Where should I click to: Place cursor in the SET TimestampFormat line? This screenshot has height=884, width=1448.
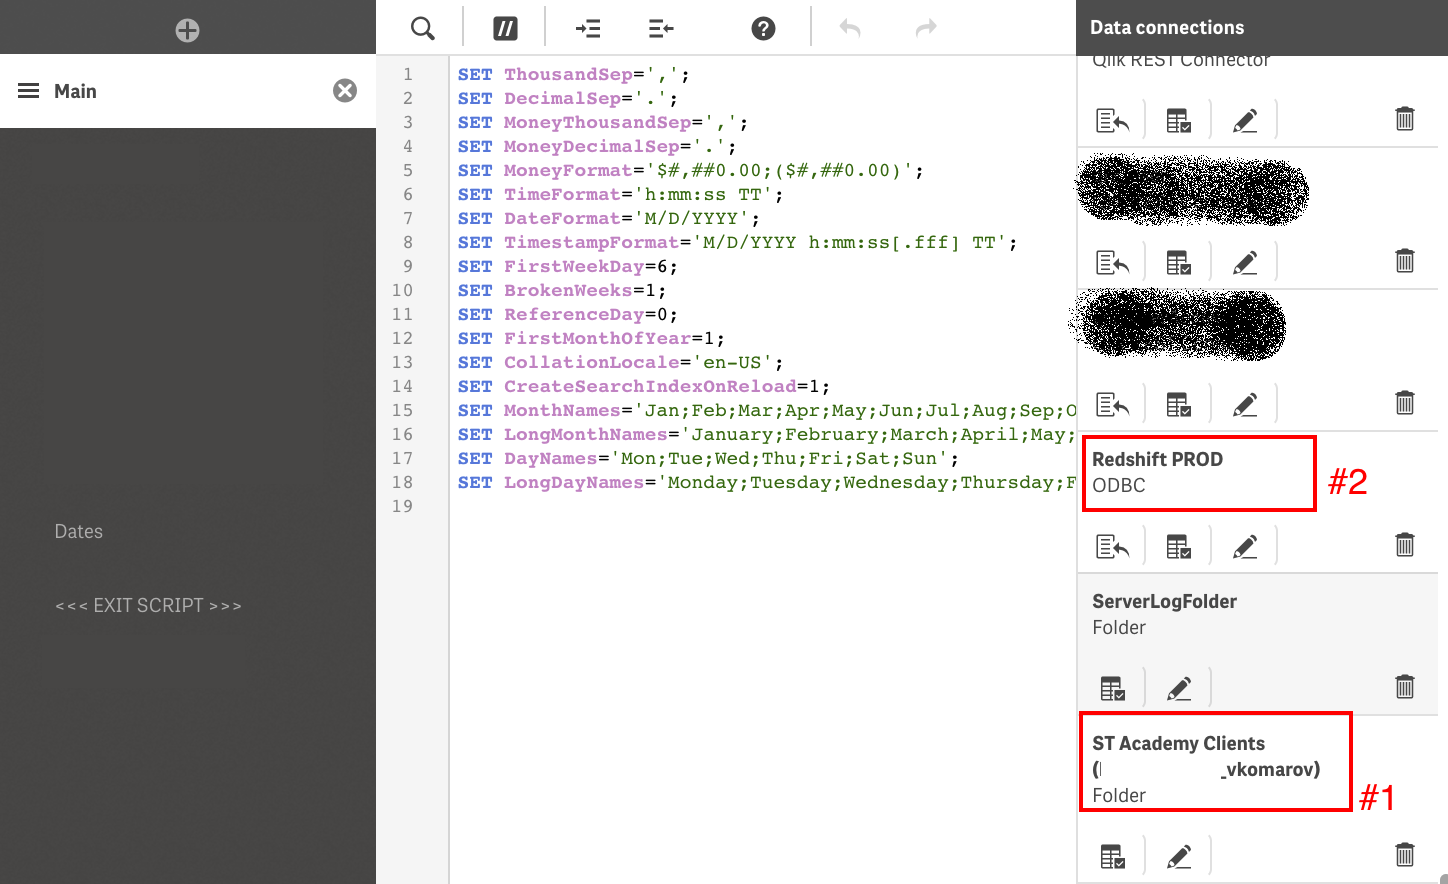click(x=737, y=242)
